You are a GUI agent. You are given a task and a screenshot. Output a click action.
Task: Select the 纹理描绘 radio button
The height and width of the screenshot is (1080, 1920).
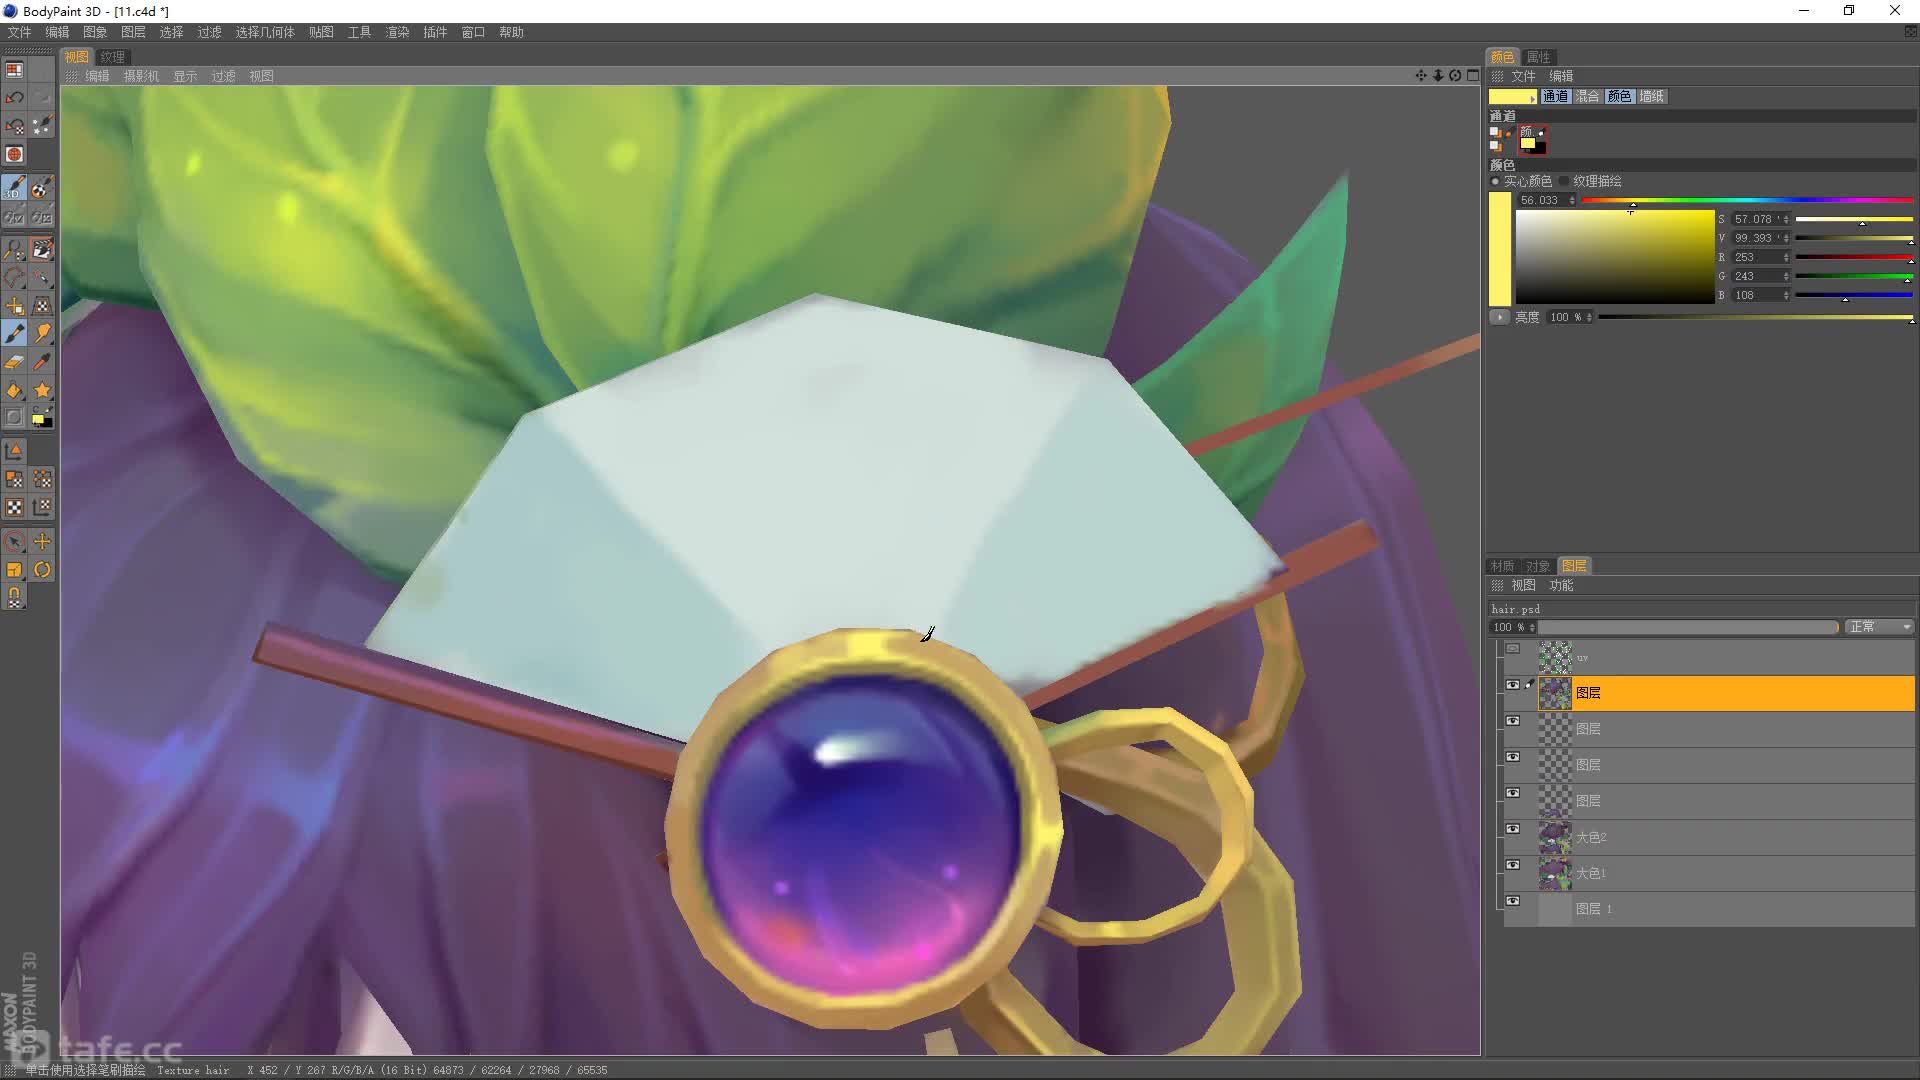pos(1565,181)
